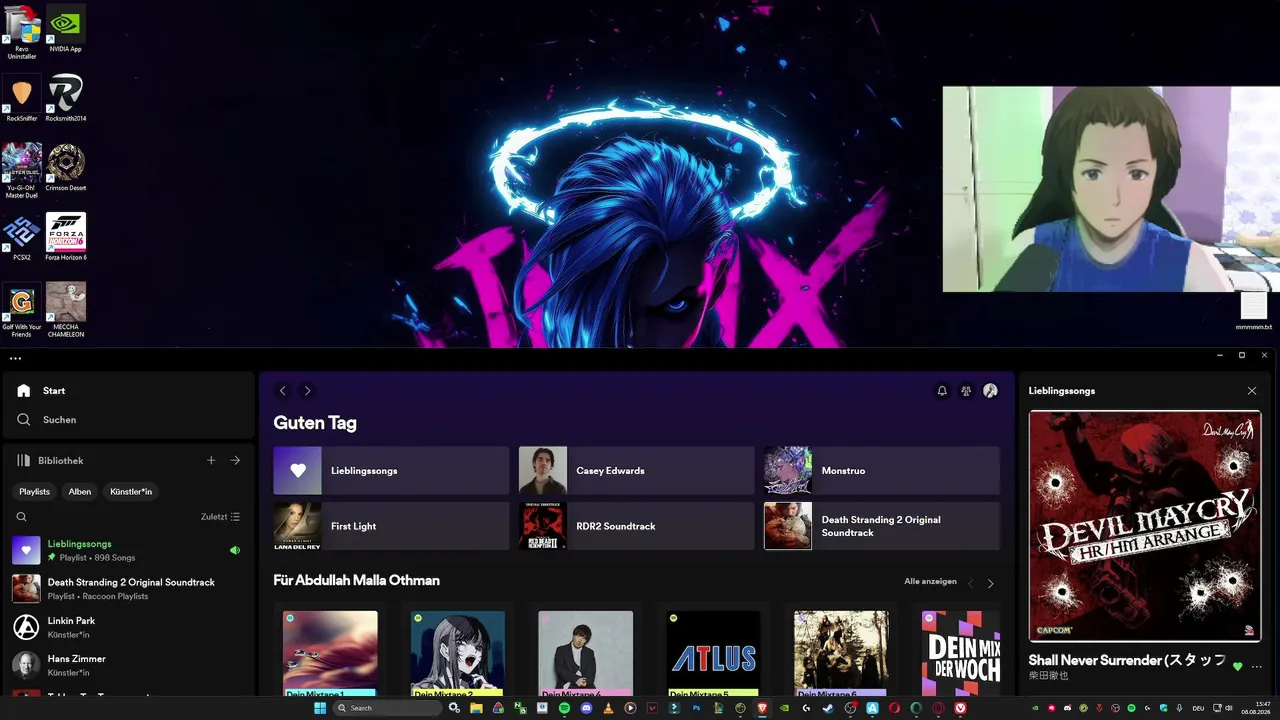Filter library by Künstler*in chip
Image resolution: width=1280 pixels, height=720 pixels.
tap(131, 492)
